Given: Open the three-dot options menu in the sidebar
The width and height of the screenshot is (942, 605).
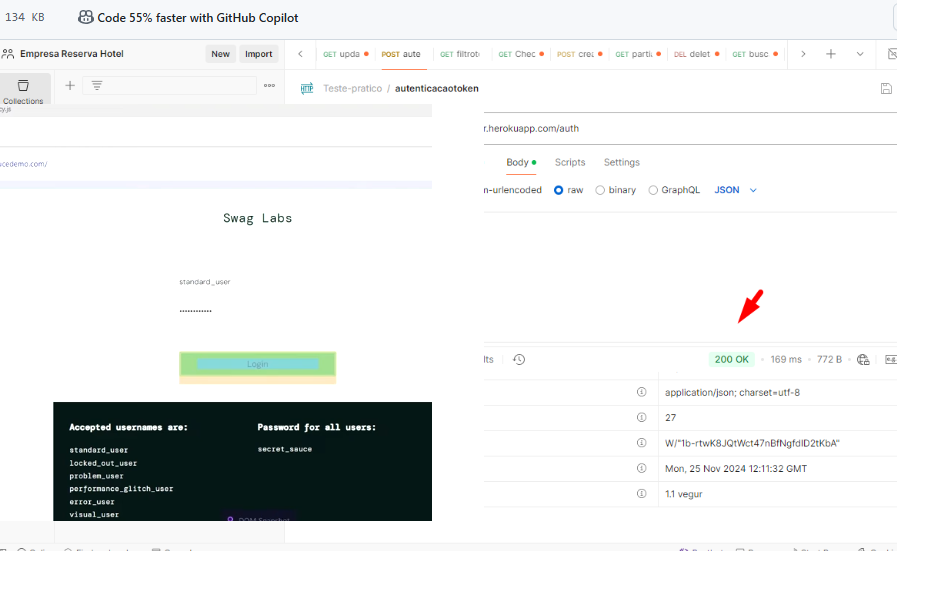Looking at the screenshot, I should [x=269, y=86].
